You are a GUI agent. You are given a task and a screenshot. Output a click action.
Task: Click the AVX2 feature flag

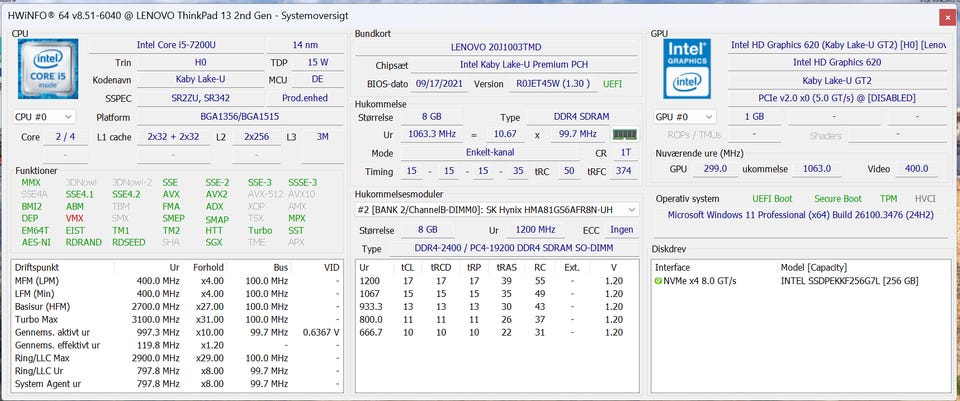[217, 194]
